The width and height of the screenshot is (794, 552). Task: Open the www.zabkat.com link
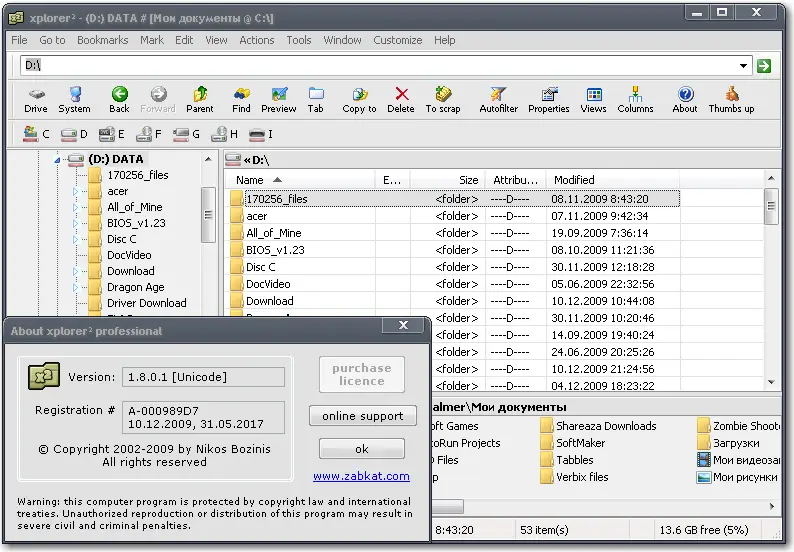(361, 476)
